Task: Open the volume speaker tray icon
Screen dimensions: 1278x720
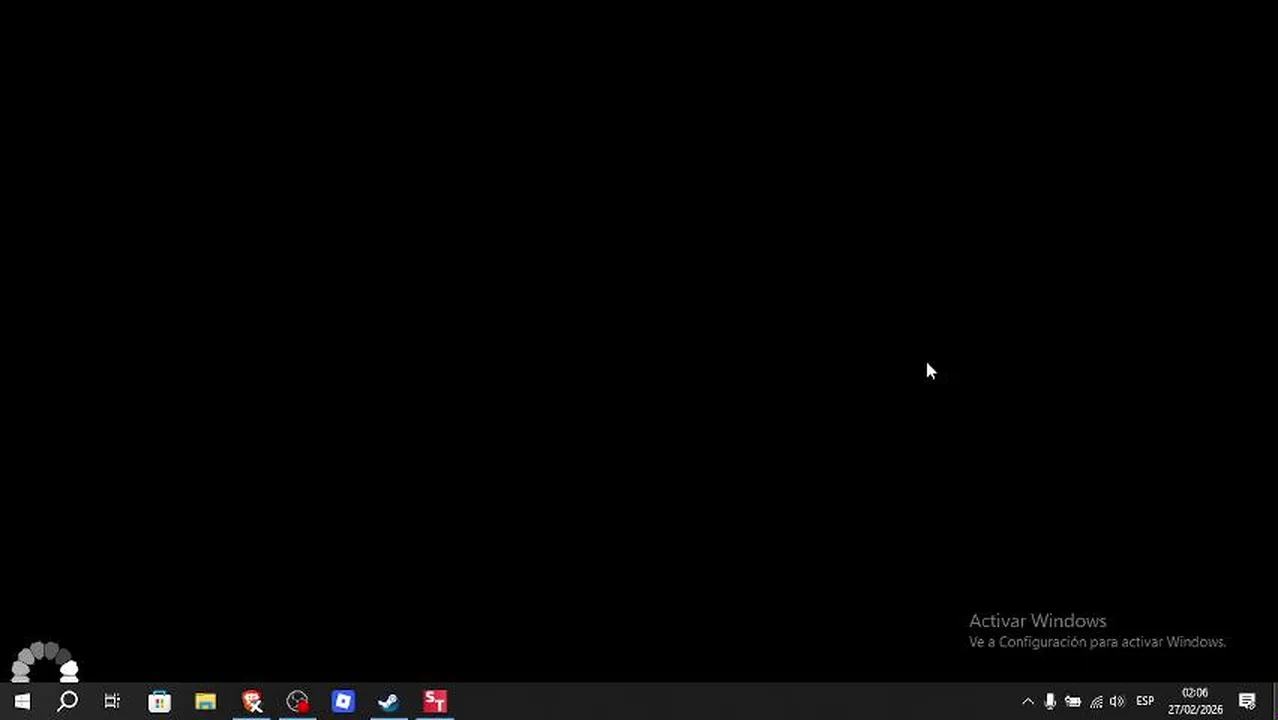Action: tap(1117, 702)
